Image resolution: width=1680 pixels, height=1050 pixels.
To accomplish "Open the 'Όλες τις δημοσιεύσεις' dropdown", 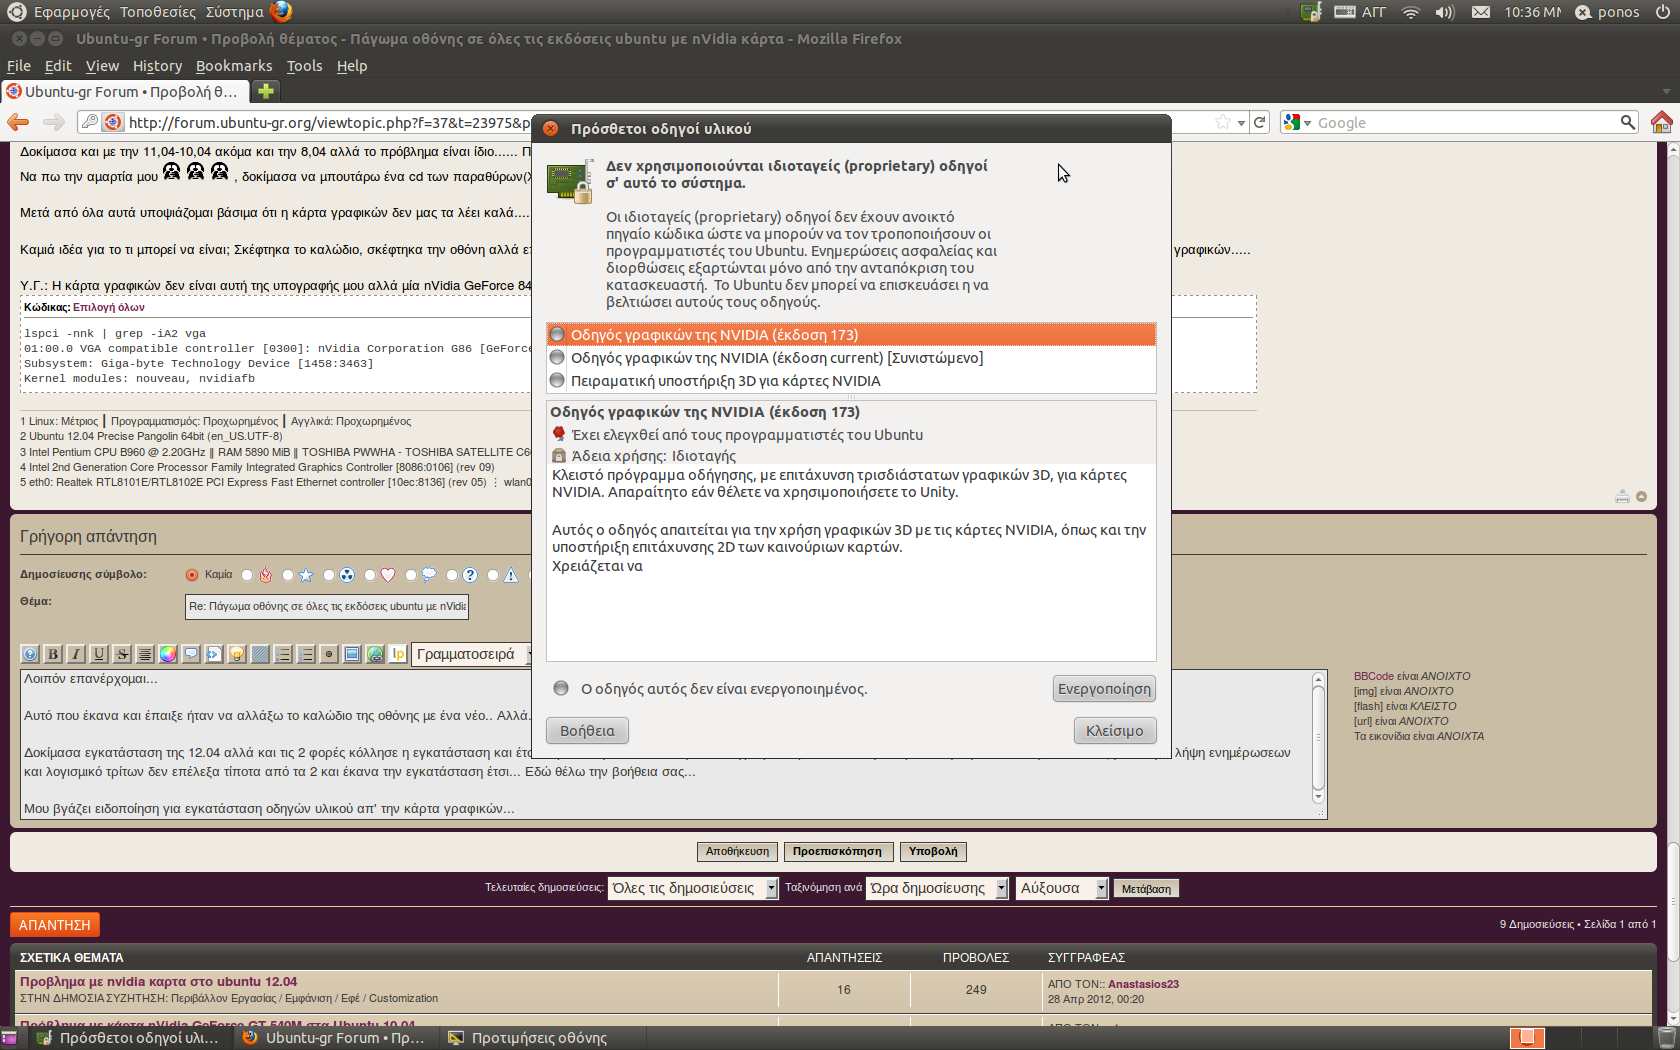I will click(x=693, y=888).
